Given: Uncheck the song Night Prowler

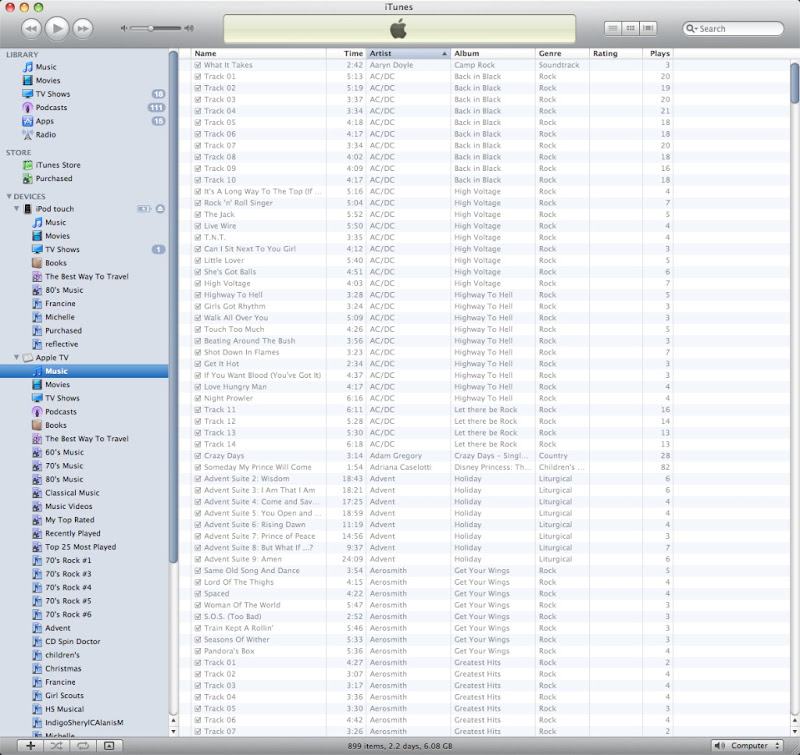Looking at the screenshot, I should (197, 398).
